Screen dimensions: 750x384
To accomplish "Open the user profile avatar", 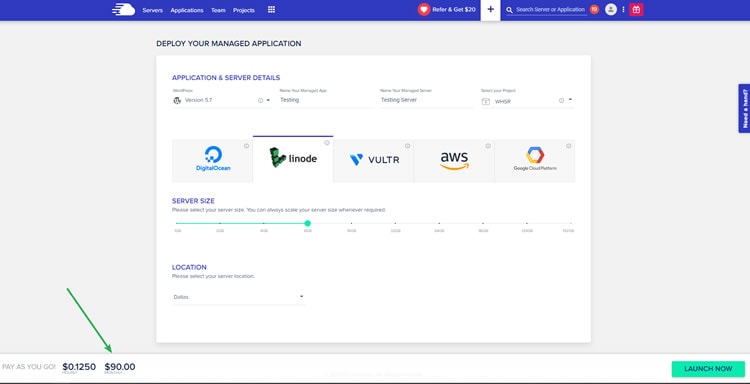I will pos(611,10).
